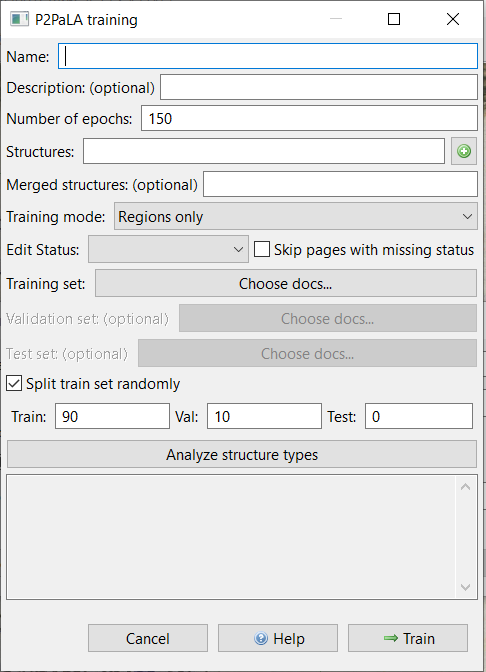Viewport: 486px width, 672px height.
Task: Click the Cancel button
Action: point(148,638)
